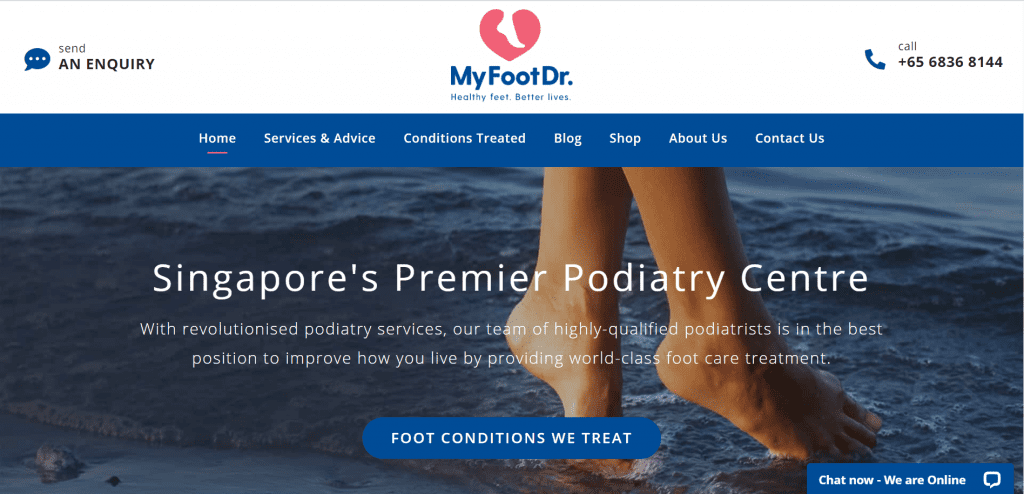Open the Services & Advice menu
This screenshot has width=1024, height=494.
319,139
